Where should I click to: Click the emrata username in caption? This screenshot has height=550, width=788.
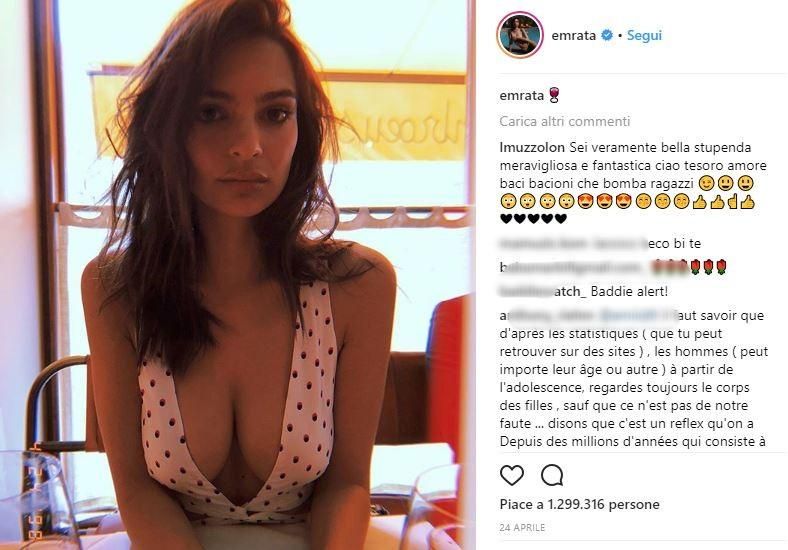click(522, 96)
